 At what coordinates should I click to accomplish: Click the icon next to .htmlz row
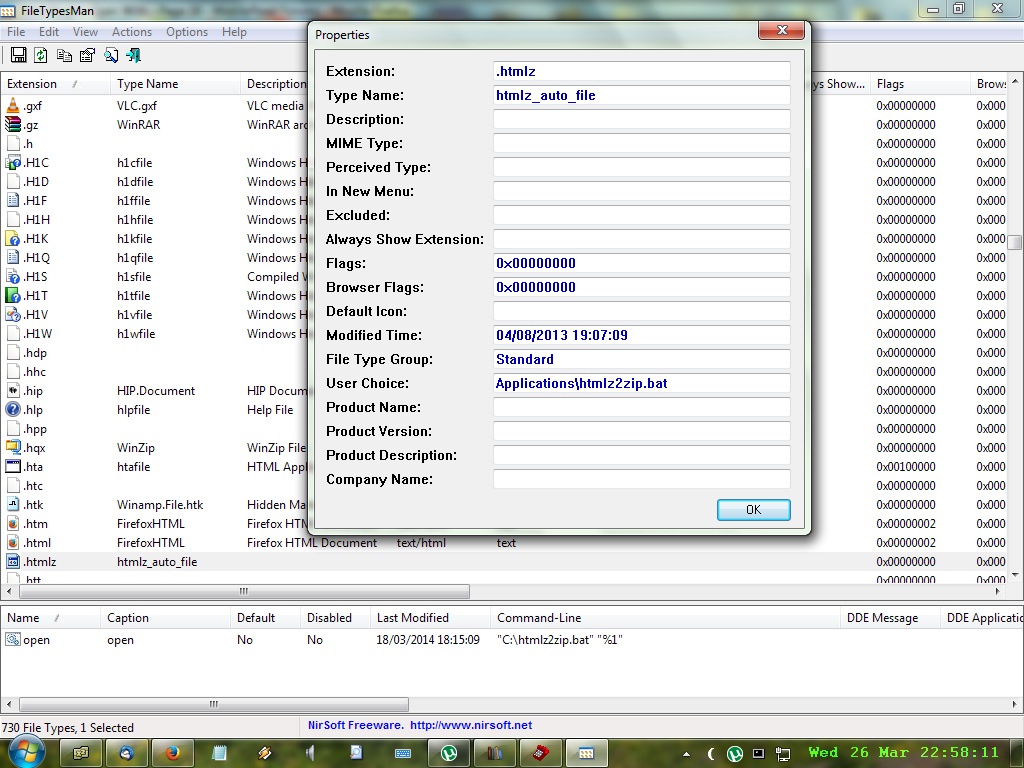pyautogui.click(x=12, y=561)
